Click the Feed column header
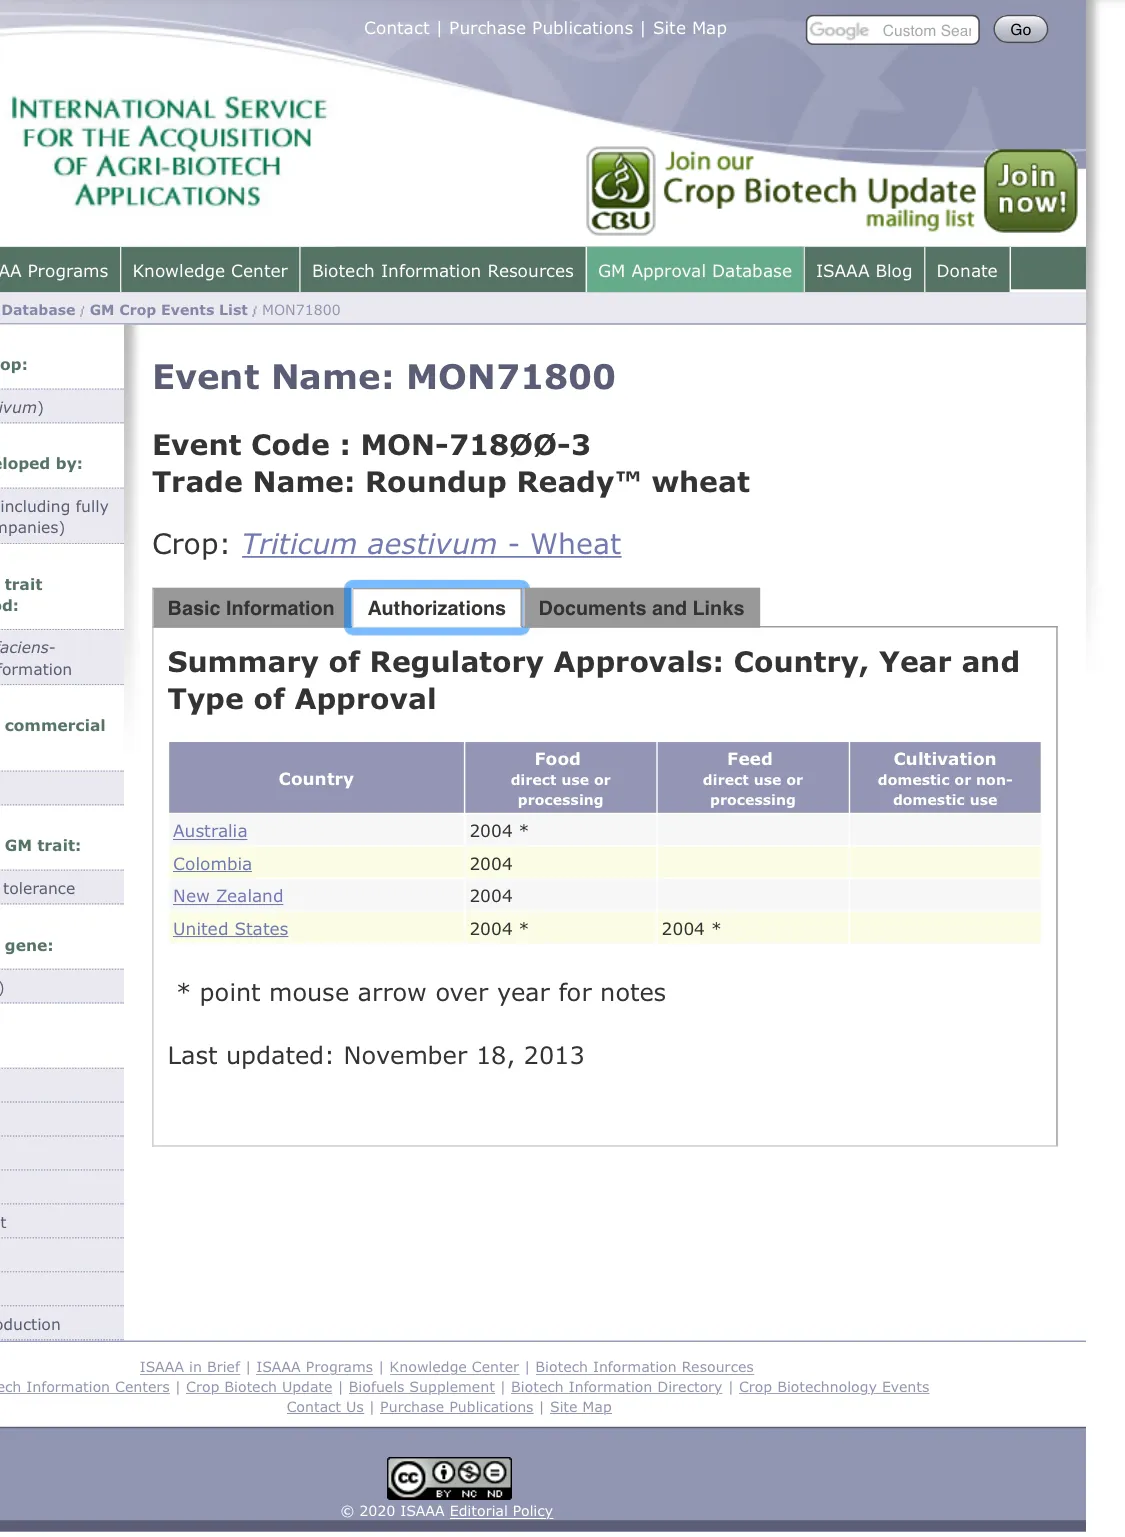 (x=752, y=778)
